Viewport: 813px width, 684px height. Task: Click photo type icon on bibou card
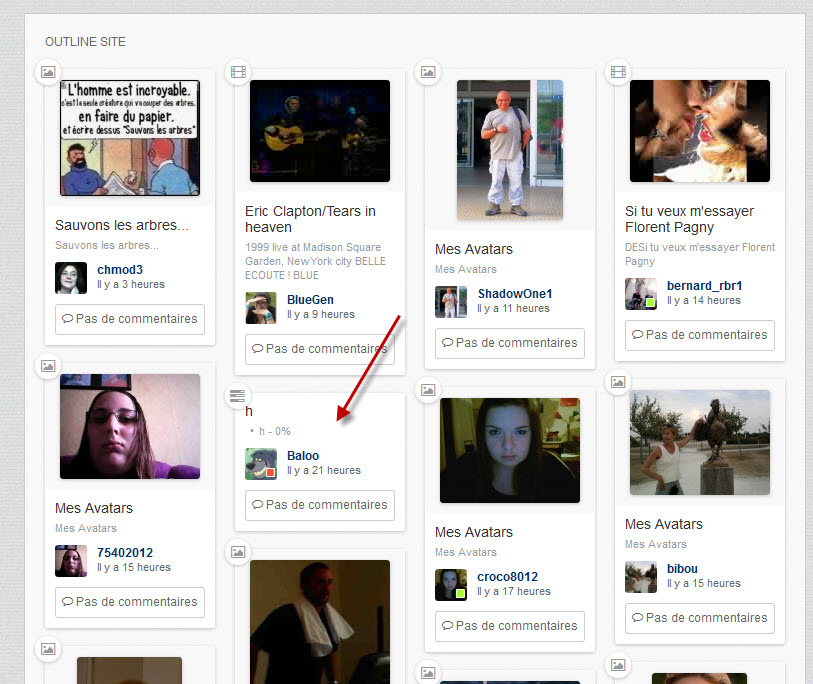pyautogui.click(x=618, y=381)
